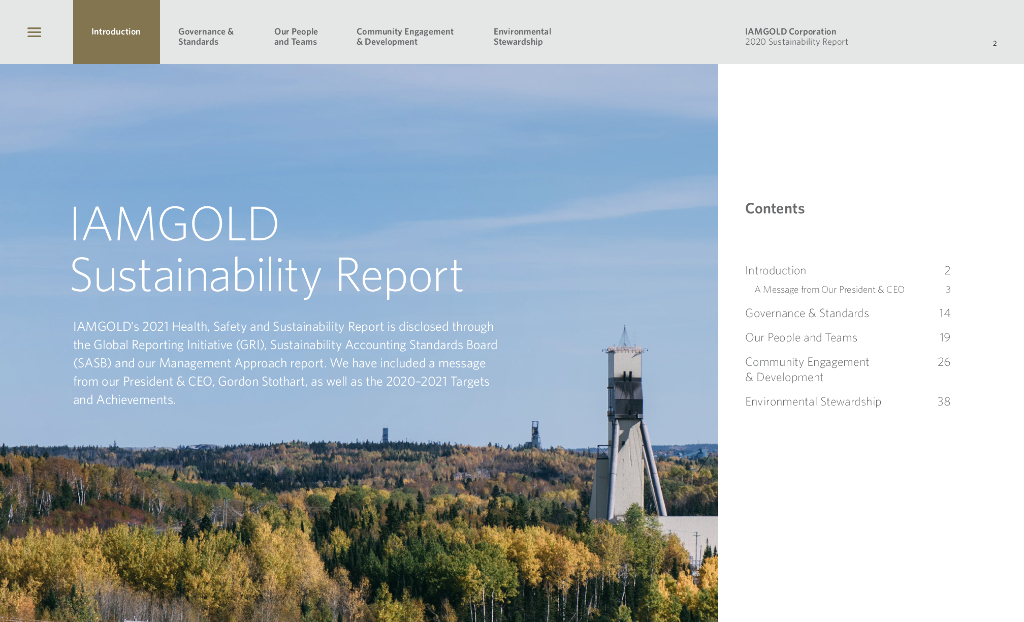1024x622 pixels.
Task: Click page number 26 in Contents
Action: click(944, 362)
